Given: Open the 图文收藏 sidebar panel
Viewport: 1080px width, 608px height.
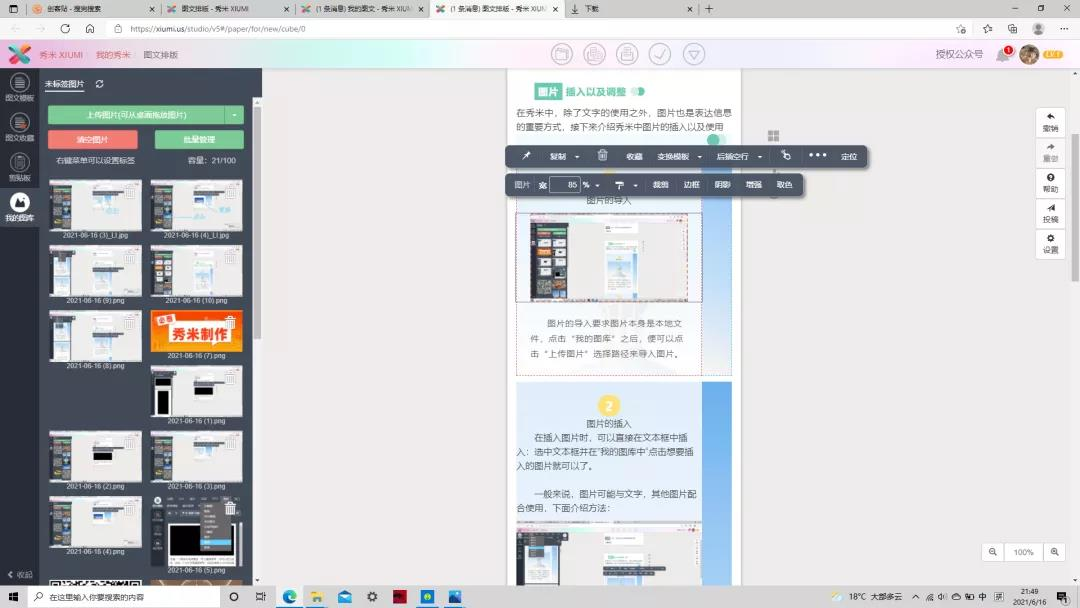Looking at the screenshot, I should click(19, 127).
